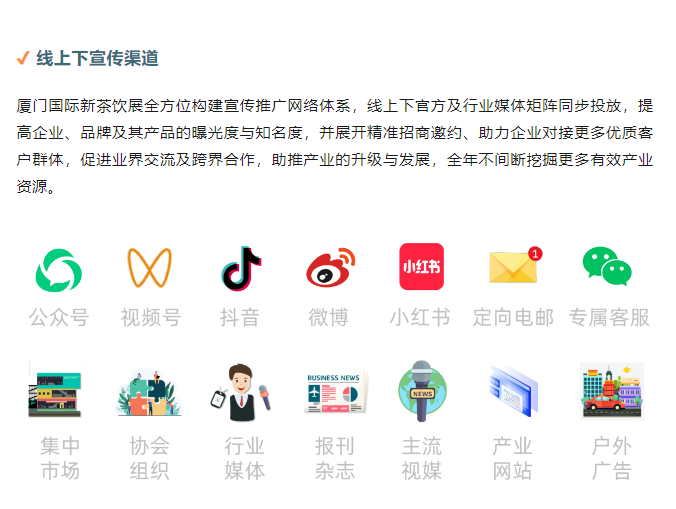Click the 厦门国际新茶饮展 intro paragraph
The height and width of the screenshot is (509, 676).
335,146
